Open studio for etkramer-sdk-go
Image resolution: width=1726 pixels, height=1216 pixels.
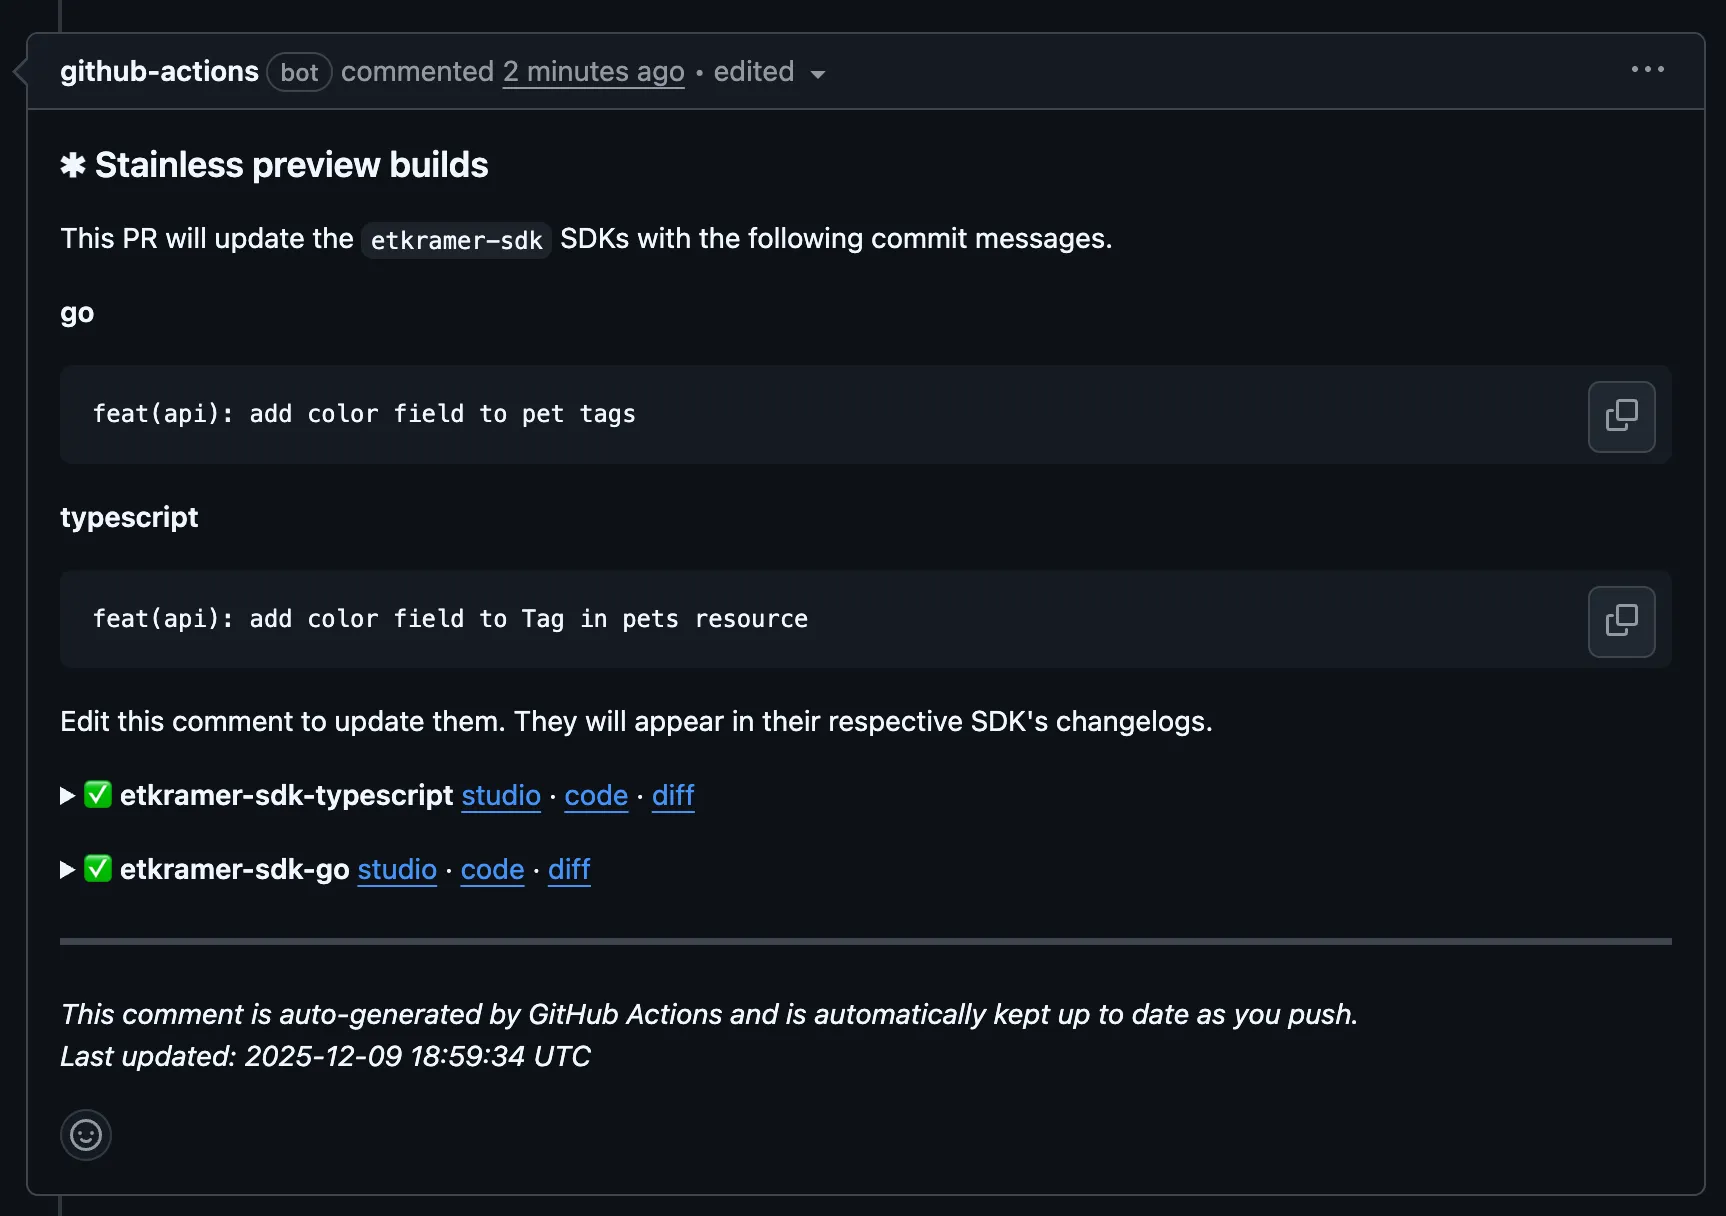coord(397,870)
